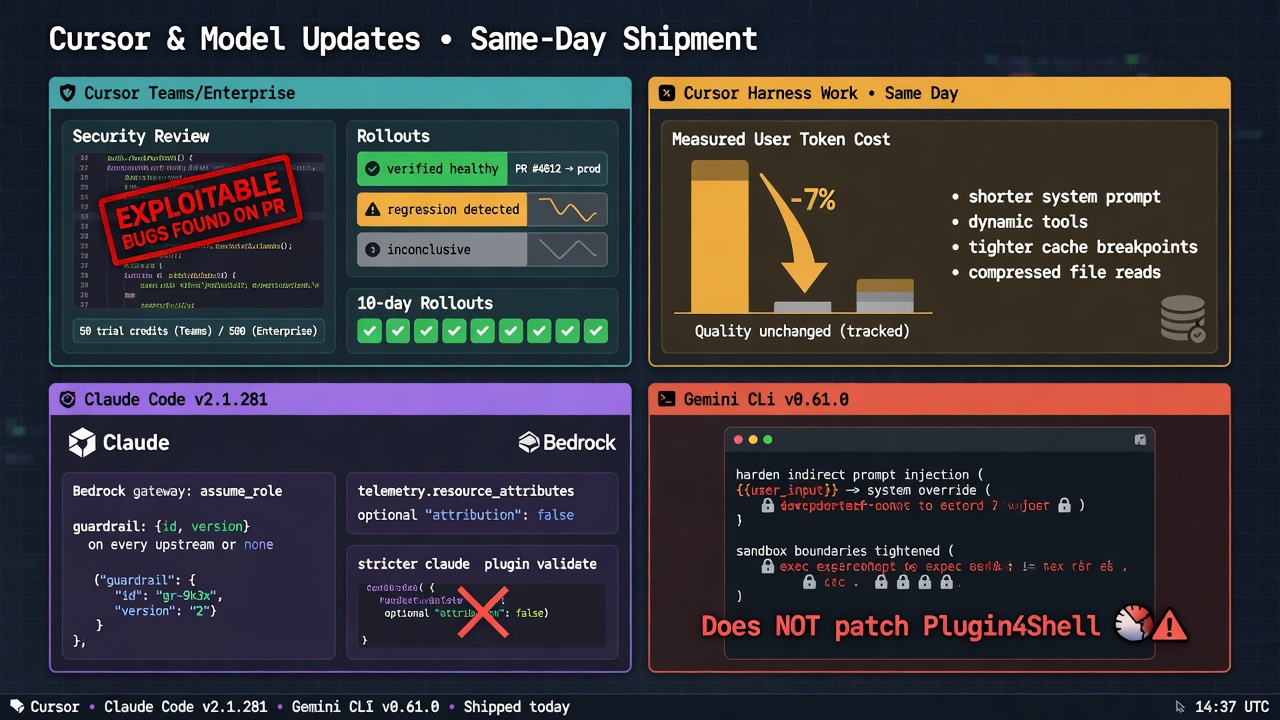Click the tallest orange bar in the token cost chart
This screenshot has width=1280, height=720.
coord(719,236)
